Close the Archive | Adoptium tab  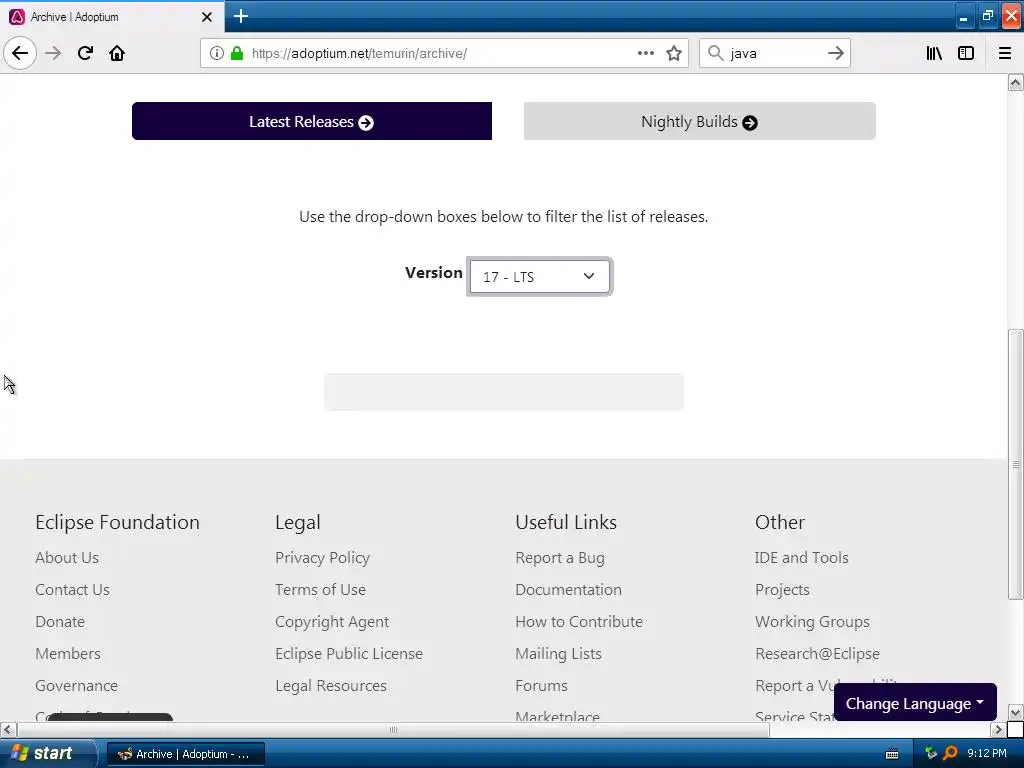pos(207,17)
